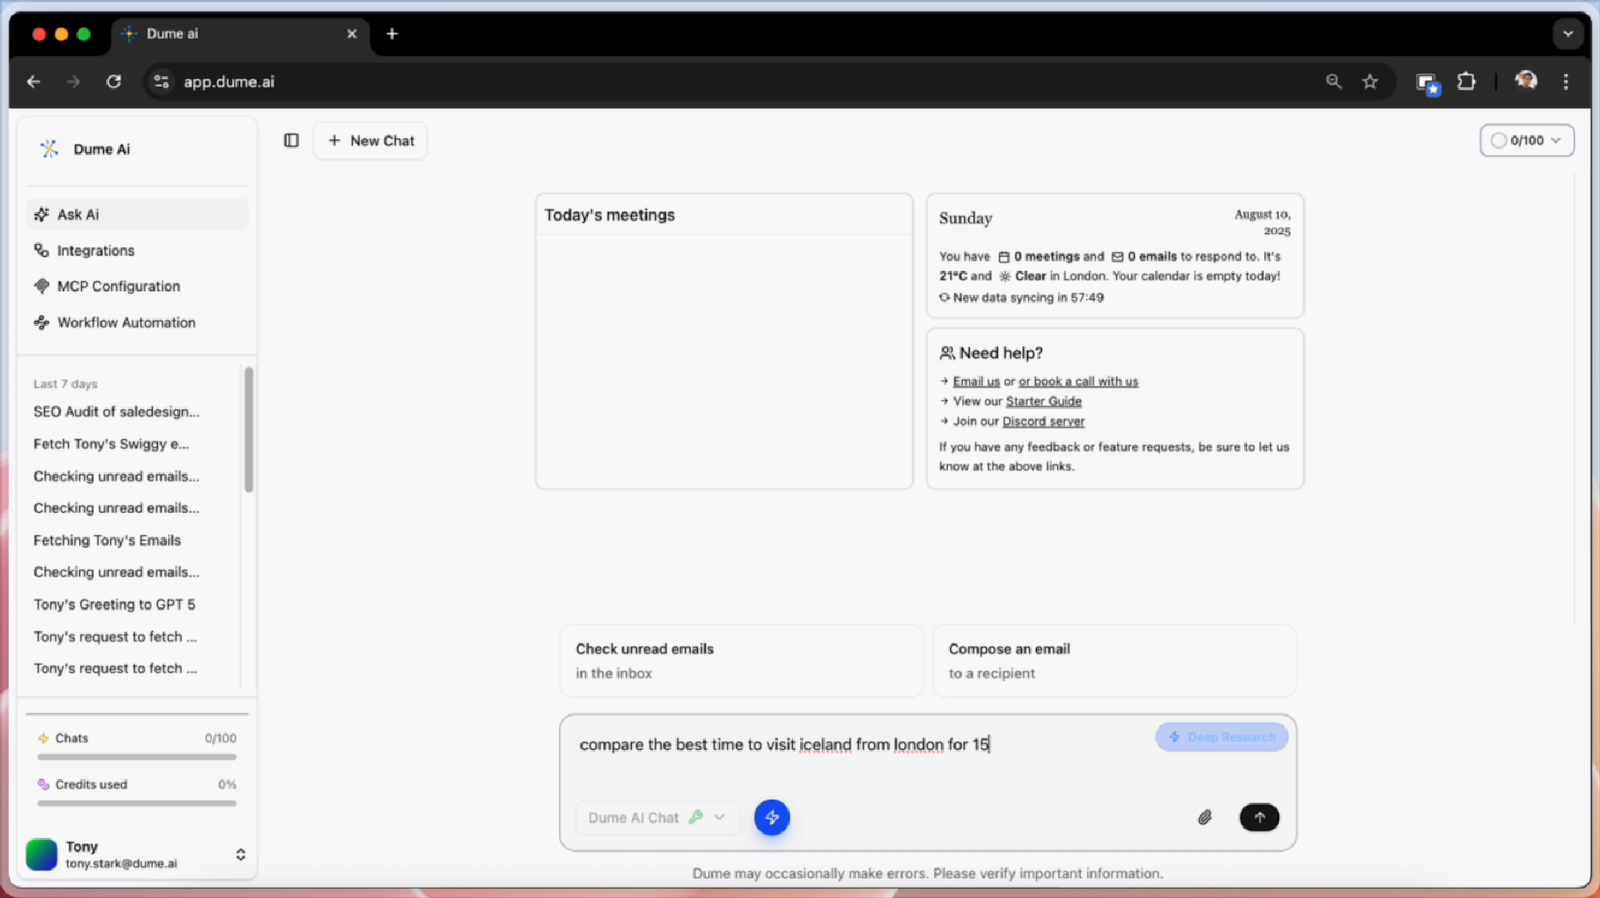Open Workflow Automation in the sidebar
This screenshot has height=898, width=1600.
[x=126, y=323]
